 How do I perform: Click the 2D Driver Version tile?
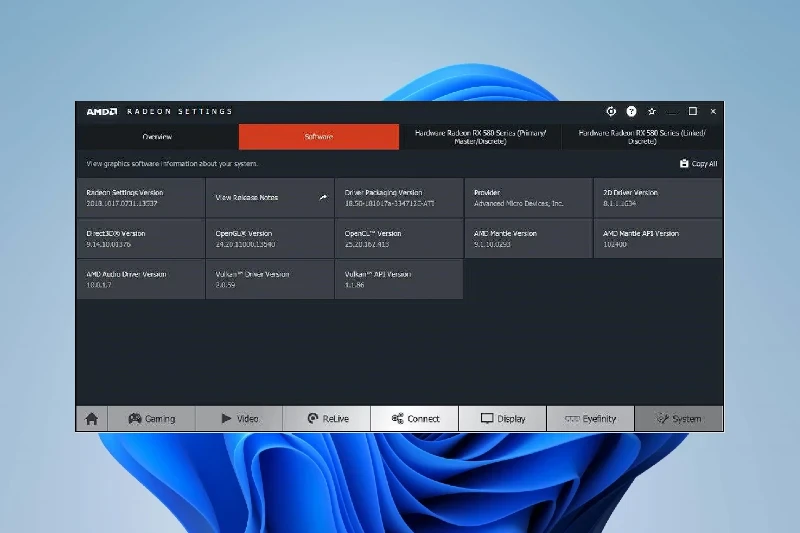pyautogui.click(x=658, y=197)
